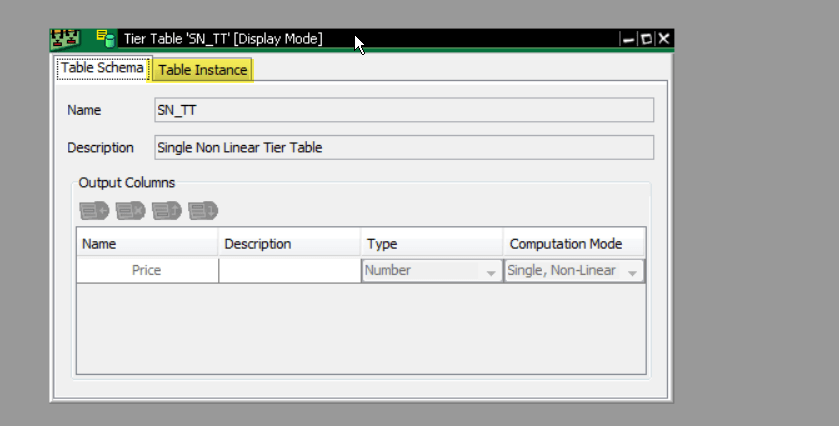Screen dimensions: 839x426
Task: Click the Description field with Single Non Linear
Action: (x=404, y=148)
